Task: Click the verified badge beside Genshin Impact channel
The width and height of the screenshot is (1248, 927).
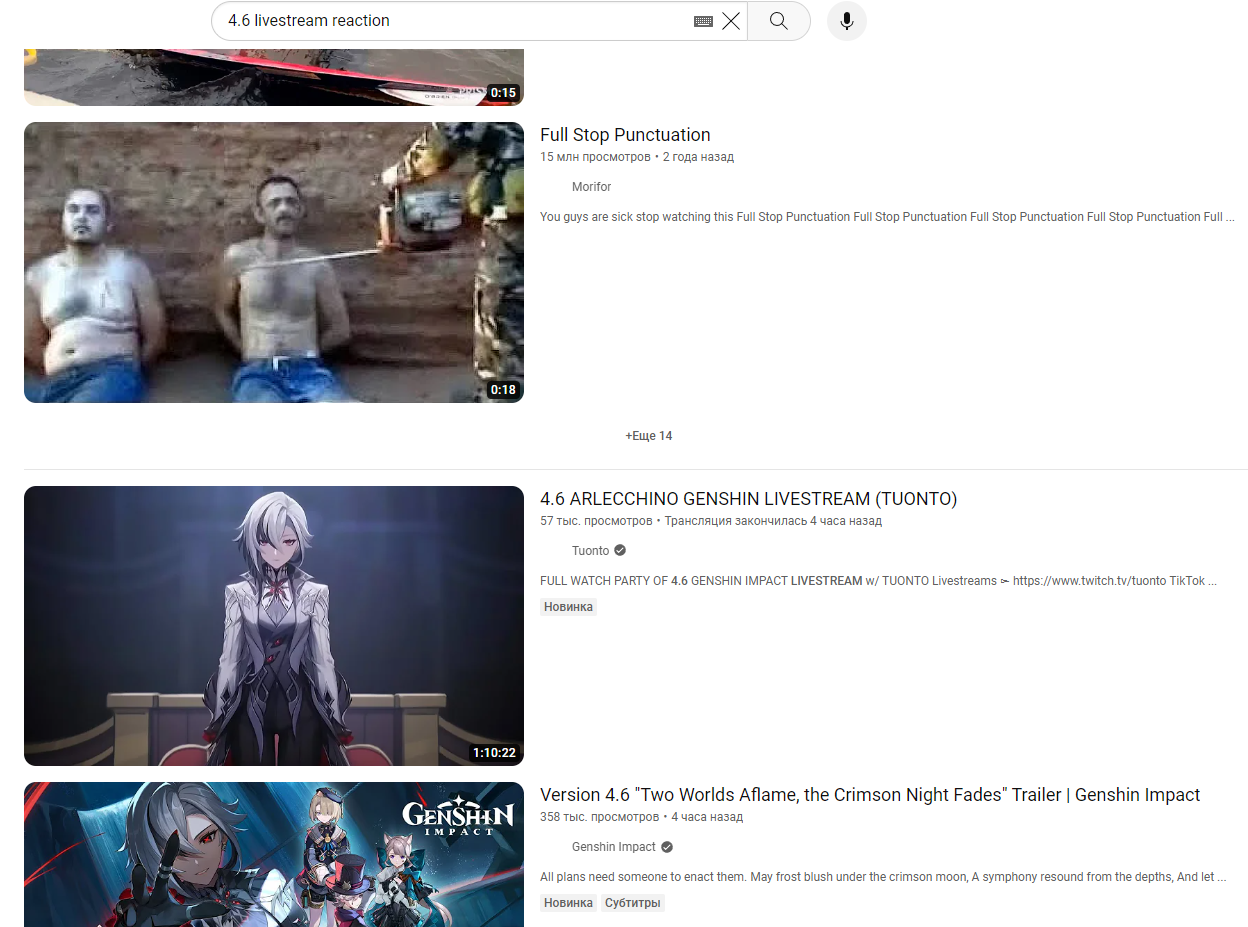Action: click(x=667, y=847)
